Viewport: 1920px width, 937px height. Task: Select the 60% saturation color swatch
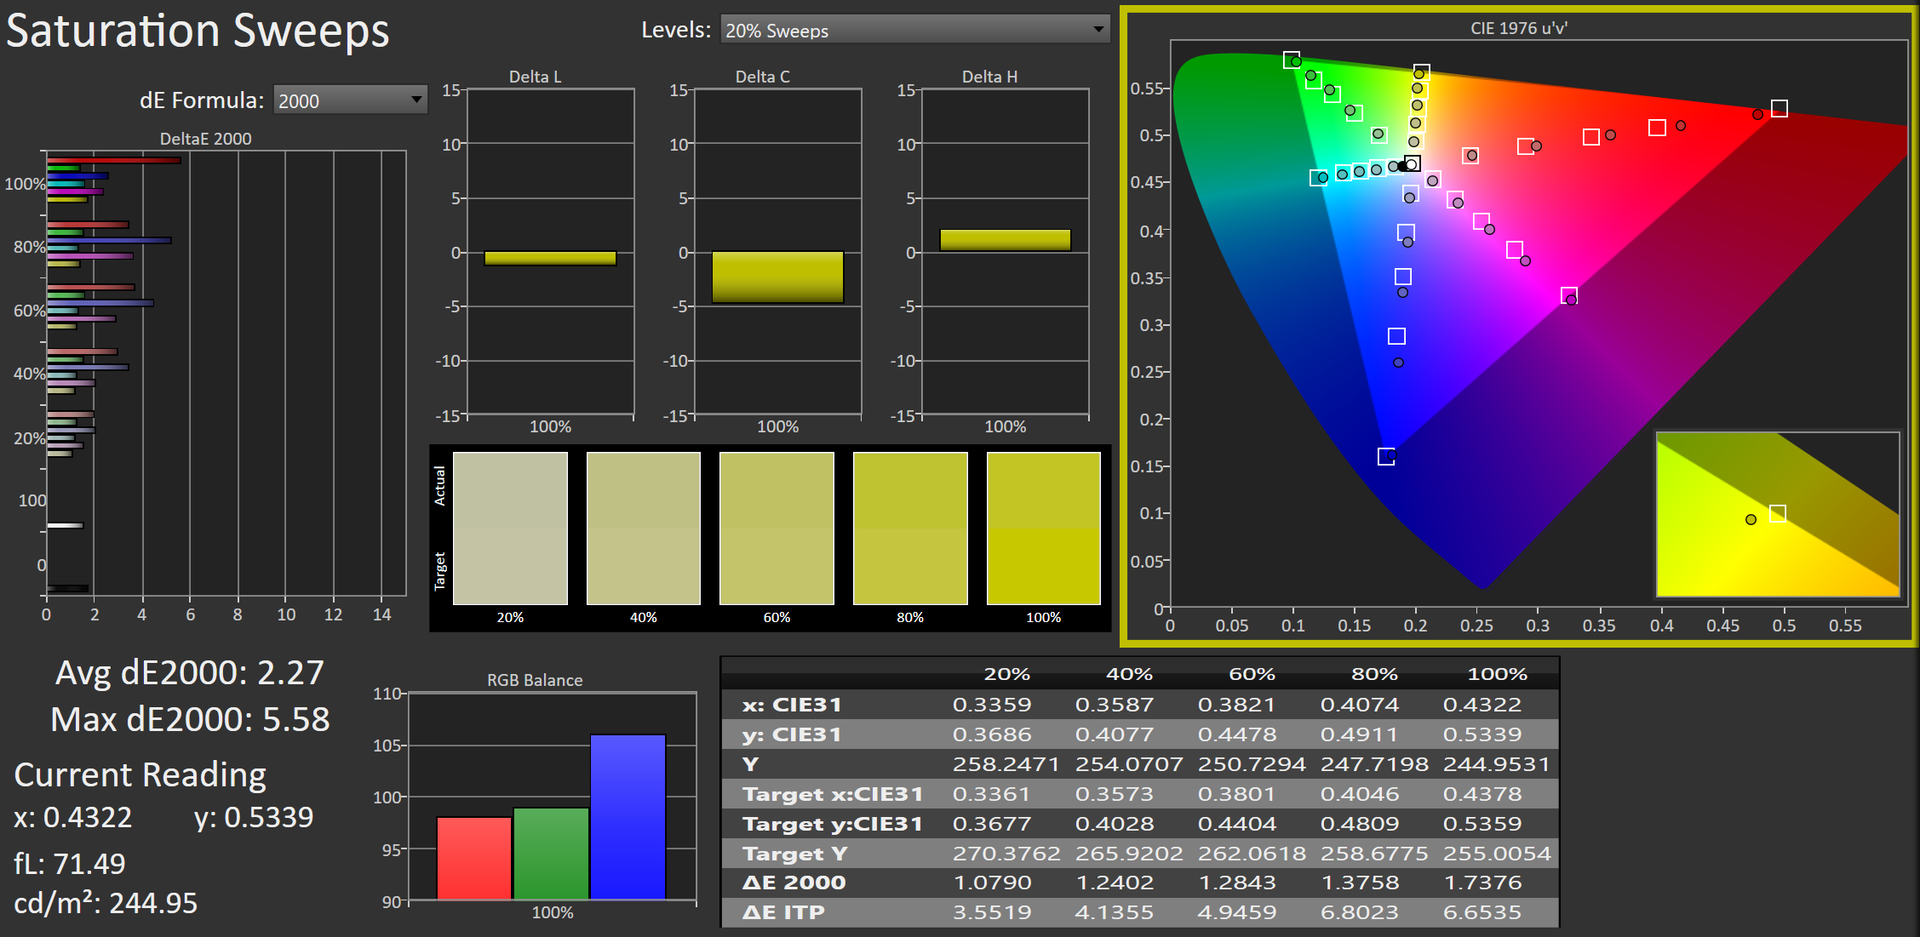[x=777, y=528]
